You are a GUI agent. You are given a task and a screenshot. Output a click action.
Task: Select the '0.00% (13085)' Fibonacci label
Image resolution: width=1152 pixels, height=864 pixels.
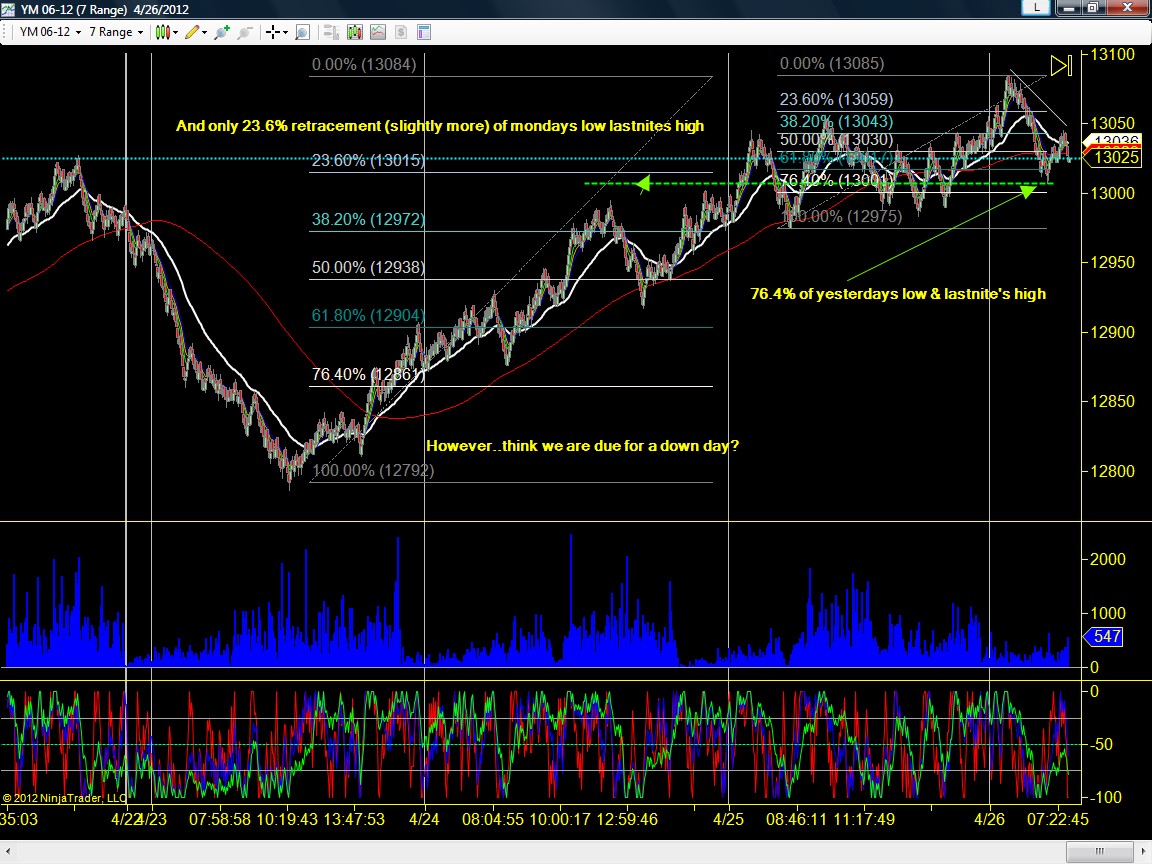coord(832,64)
